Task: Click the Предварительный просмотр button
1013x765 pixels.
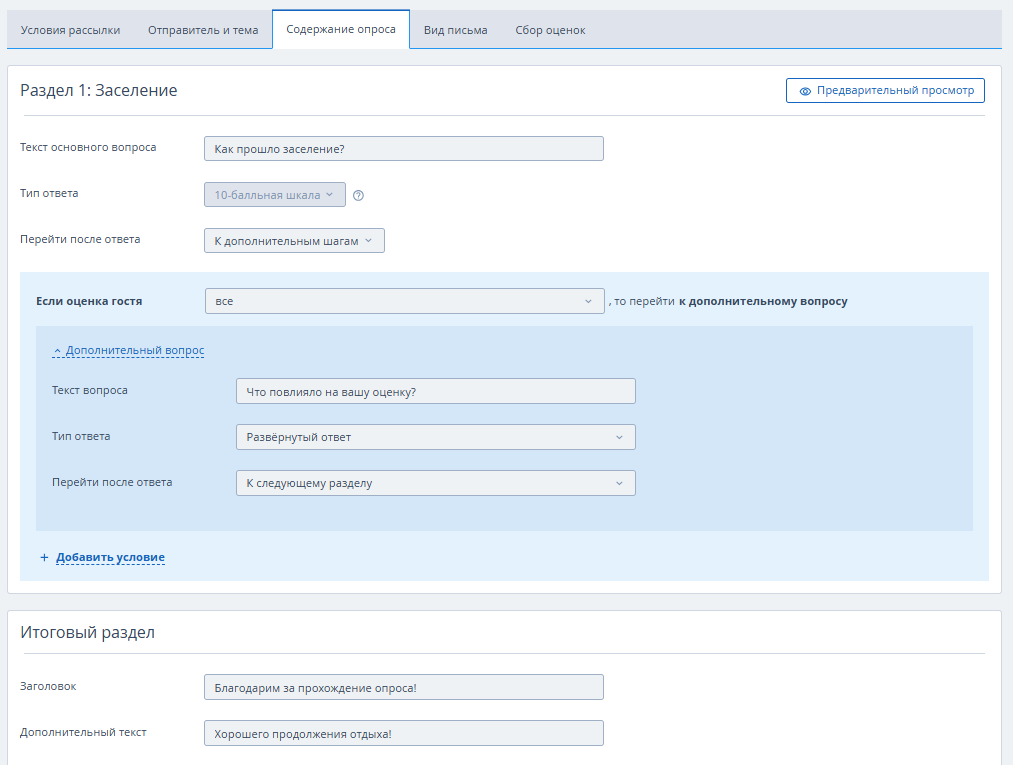Action: [x=885, y=90]
